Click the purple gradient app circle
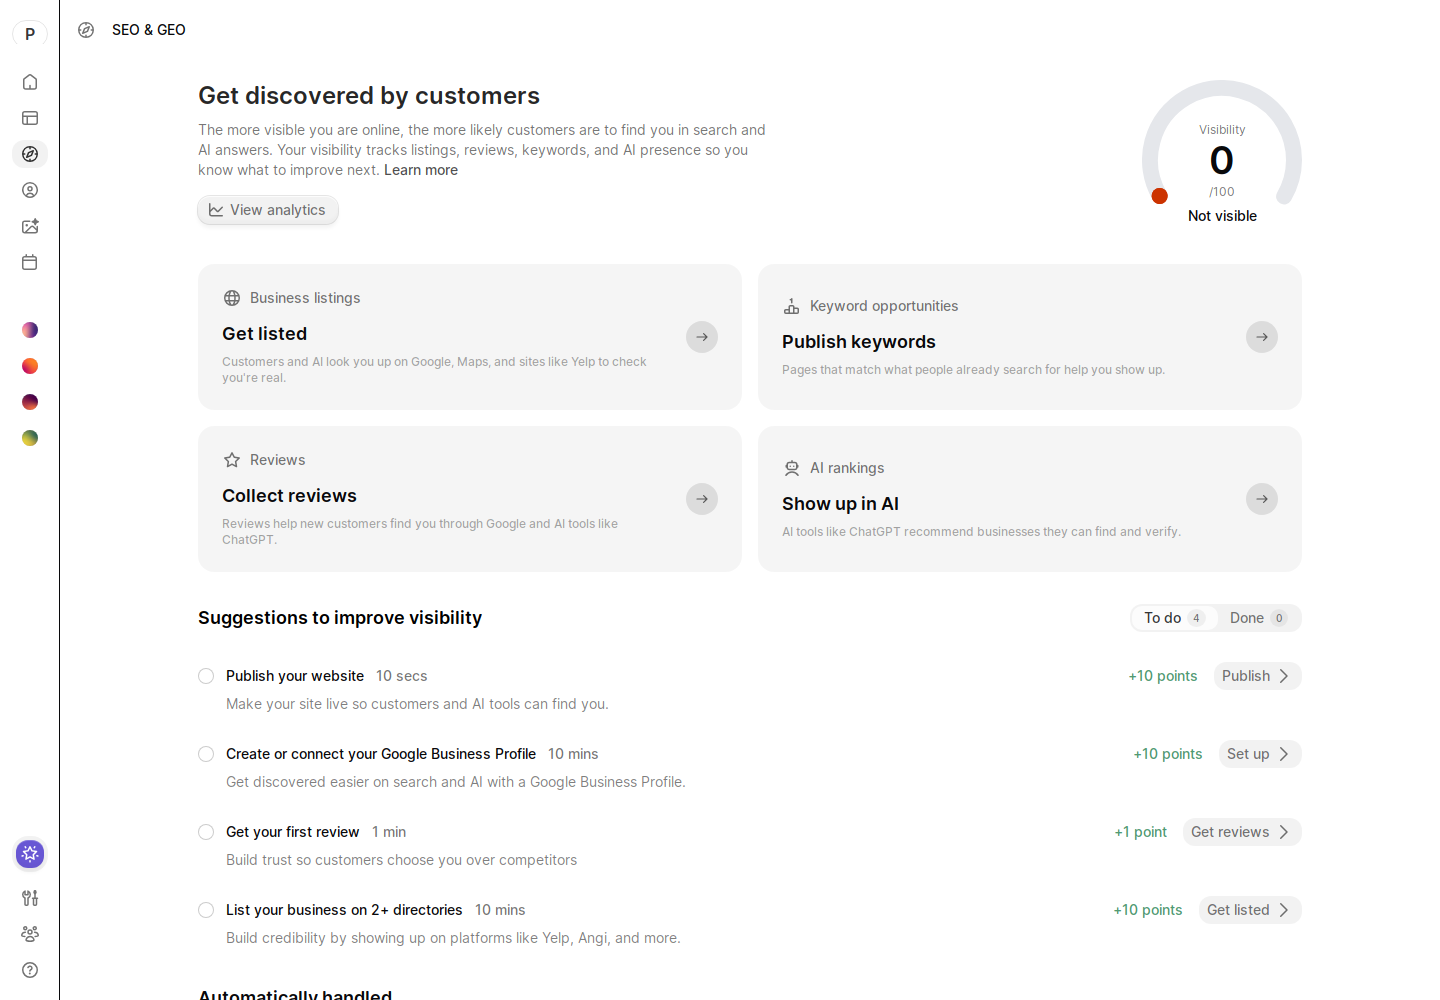This screenshot has width=1440, height=1000. coord(30,330)
